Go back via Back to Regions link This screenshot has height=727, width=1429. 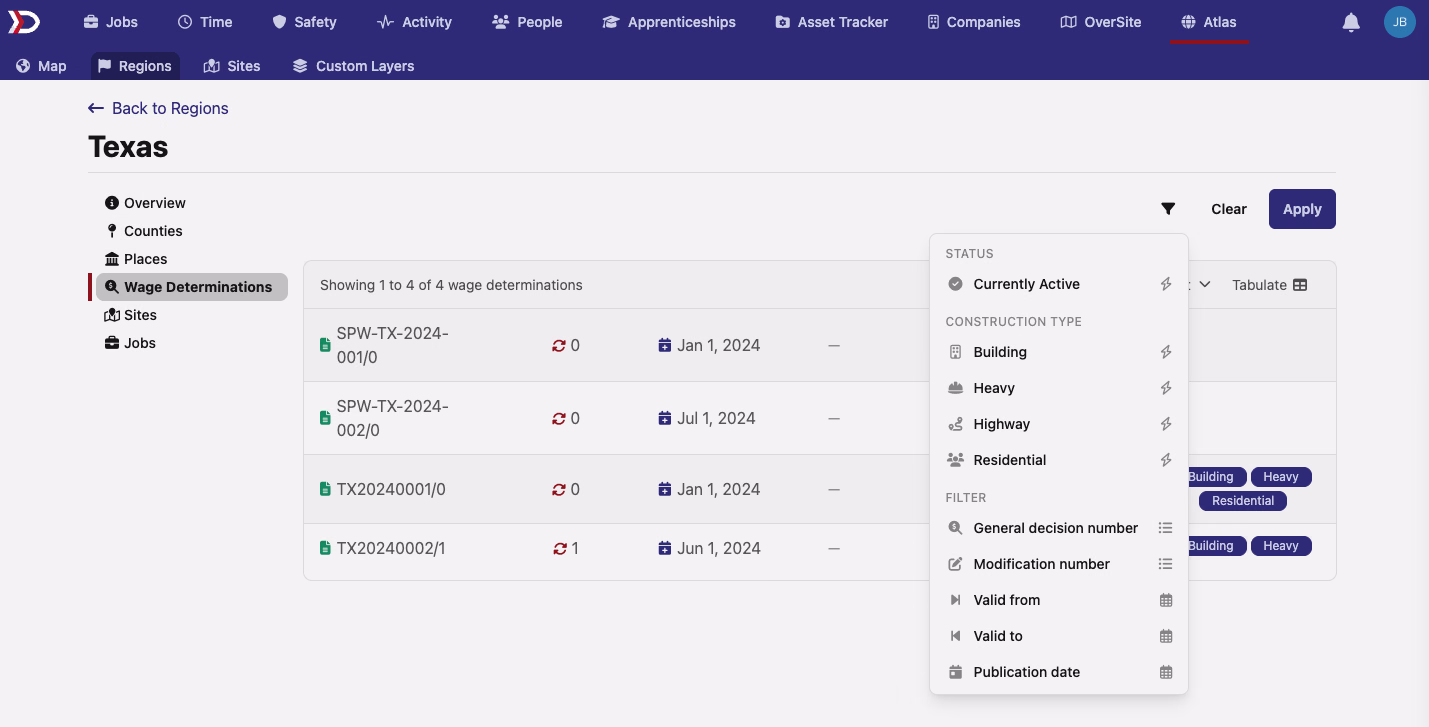[x=159, y=108]
